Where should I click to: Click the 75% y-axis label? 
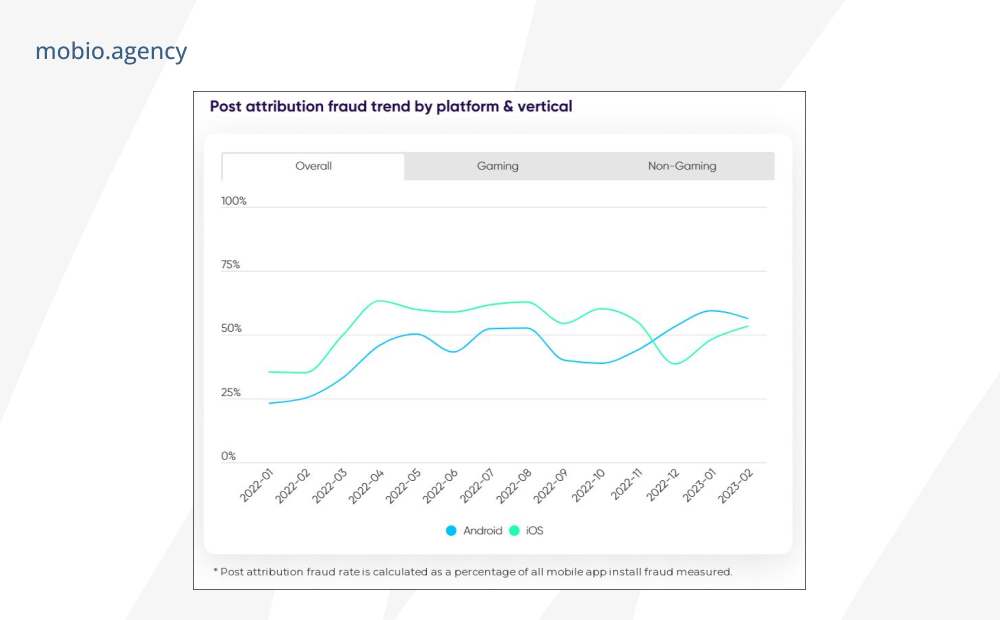pos(230,265)
